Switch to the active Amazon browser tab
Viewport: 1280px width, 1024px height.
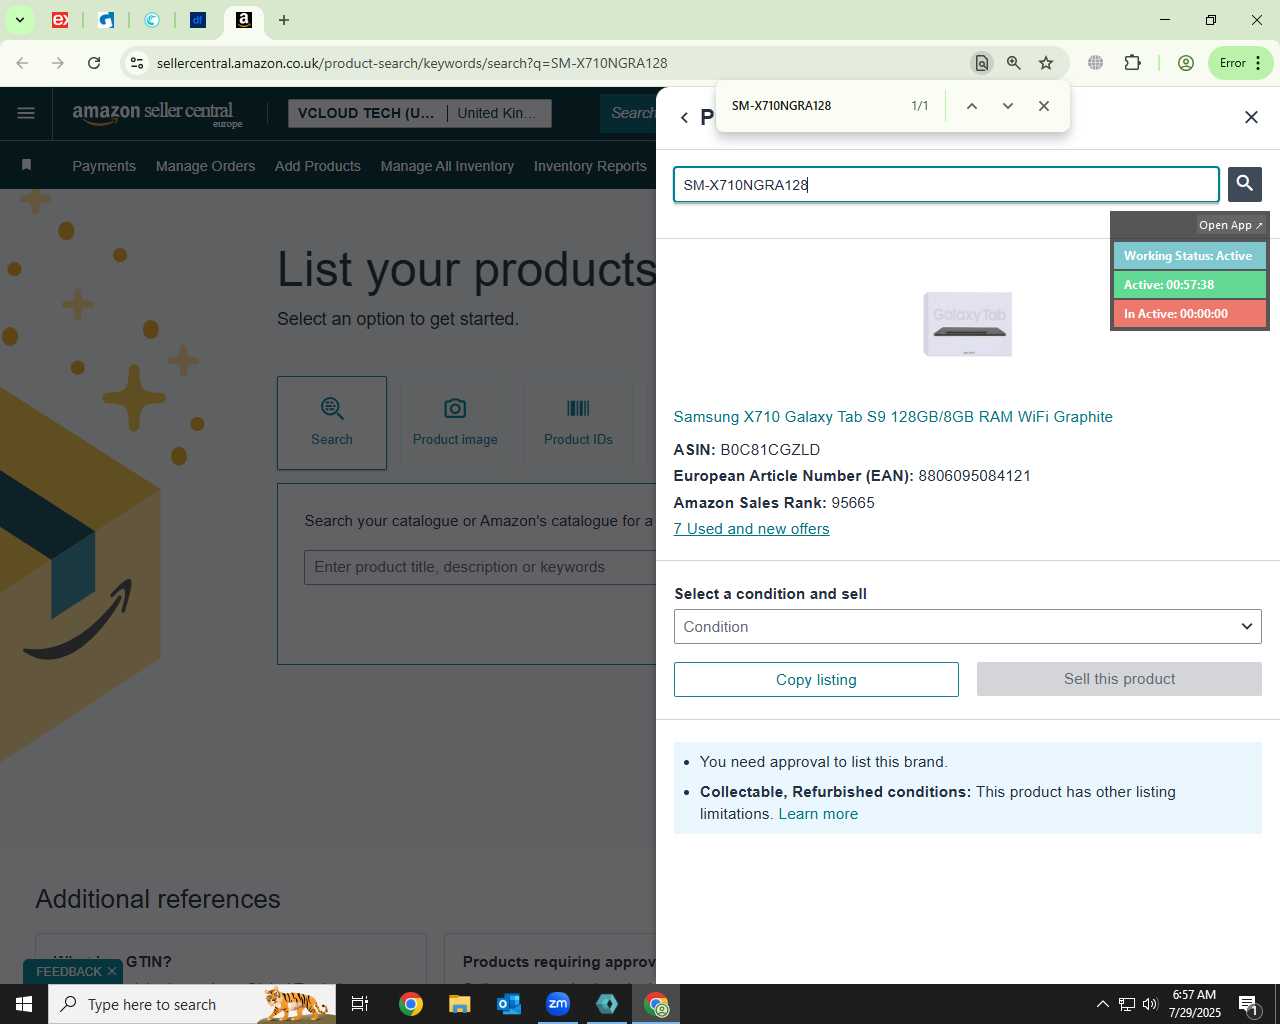[243, 20]
